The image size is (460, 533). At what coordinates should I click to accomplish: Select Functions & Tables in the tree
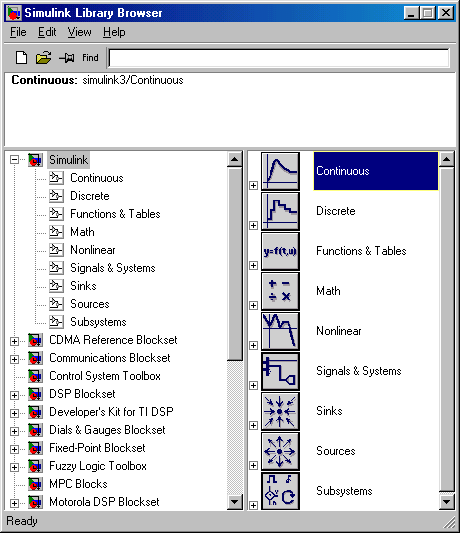click(x=115, y=214)
